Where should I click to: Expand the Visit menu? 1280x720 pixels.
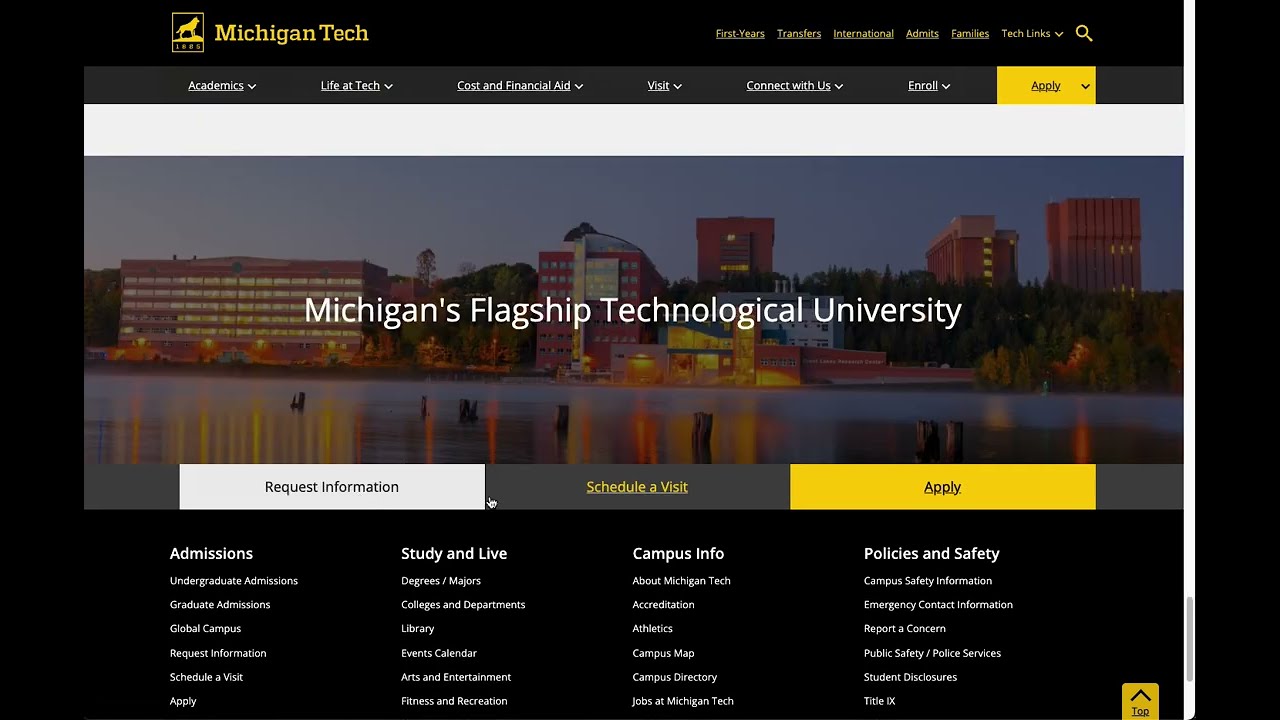[x=665, y=86]
